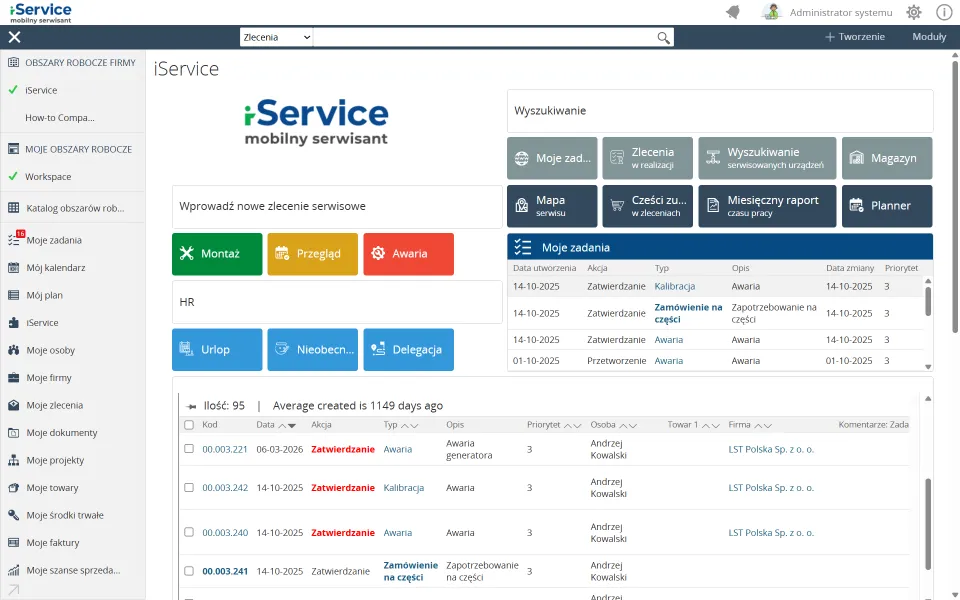Tick the checkbox for order 00.003.242
The width and height of the screenshot is (960, 600).
click(x=189, y=488)
